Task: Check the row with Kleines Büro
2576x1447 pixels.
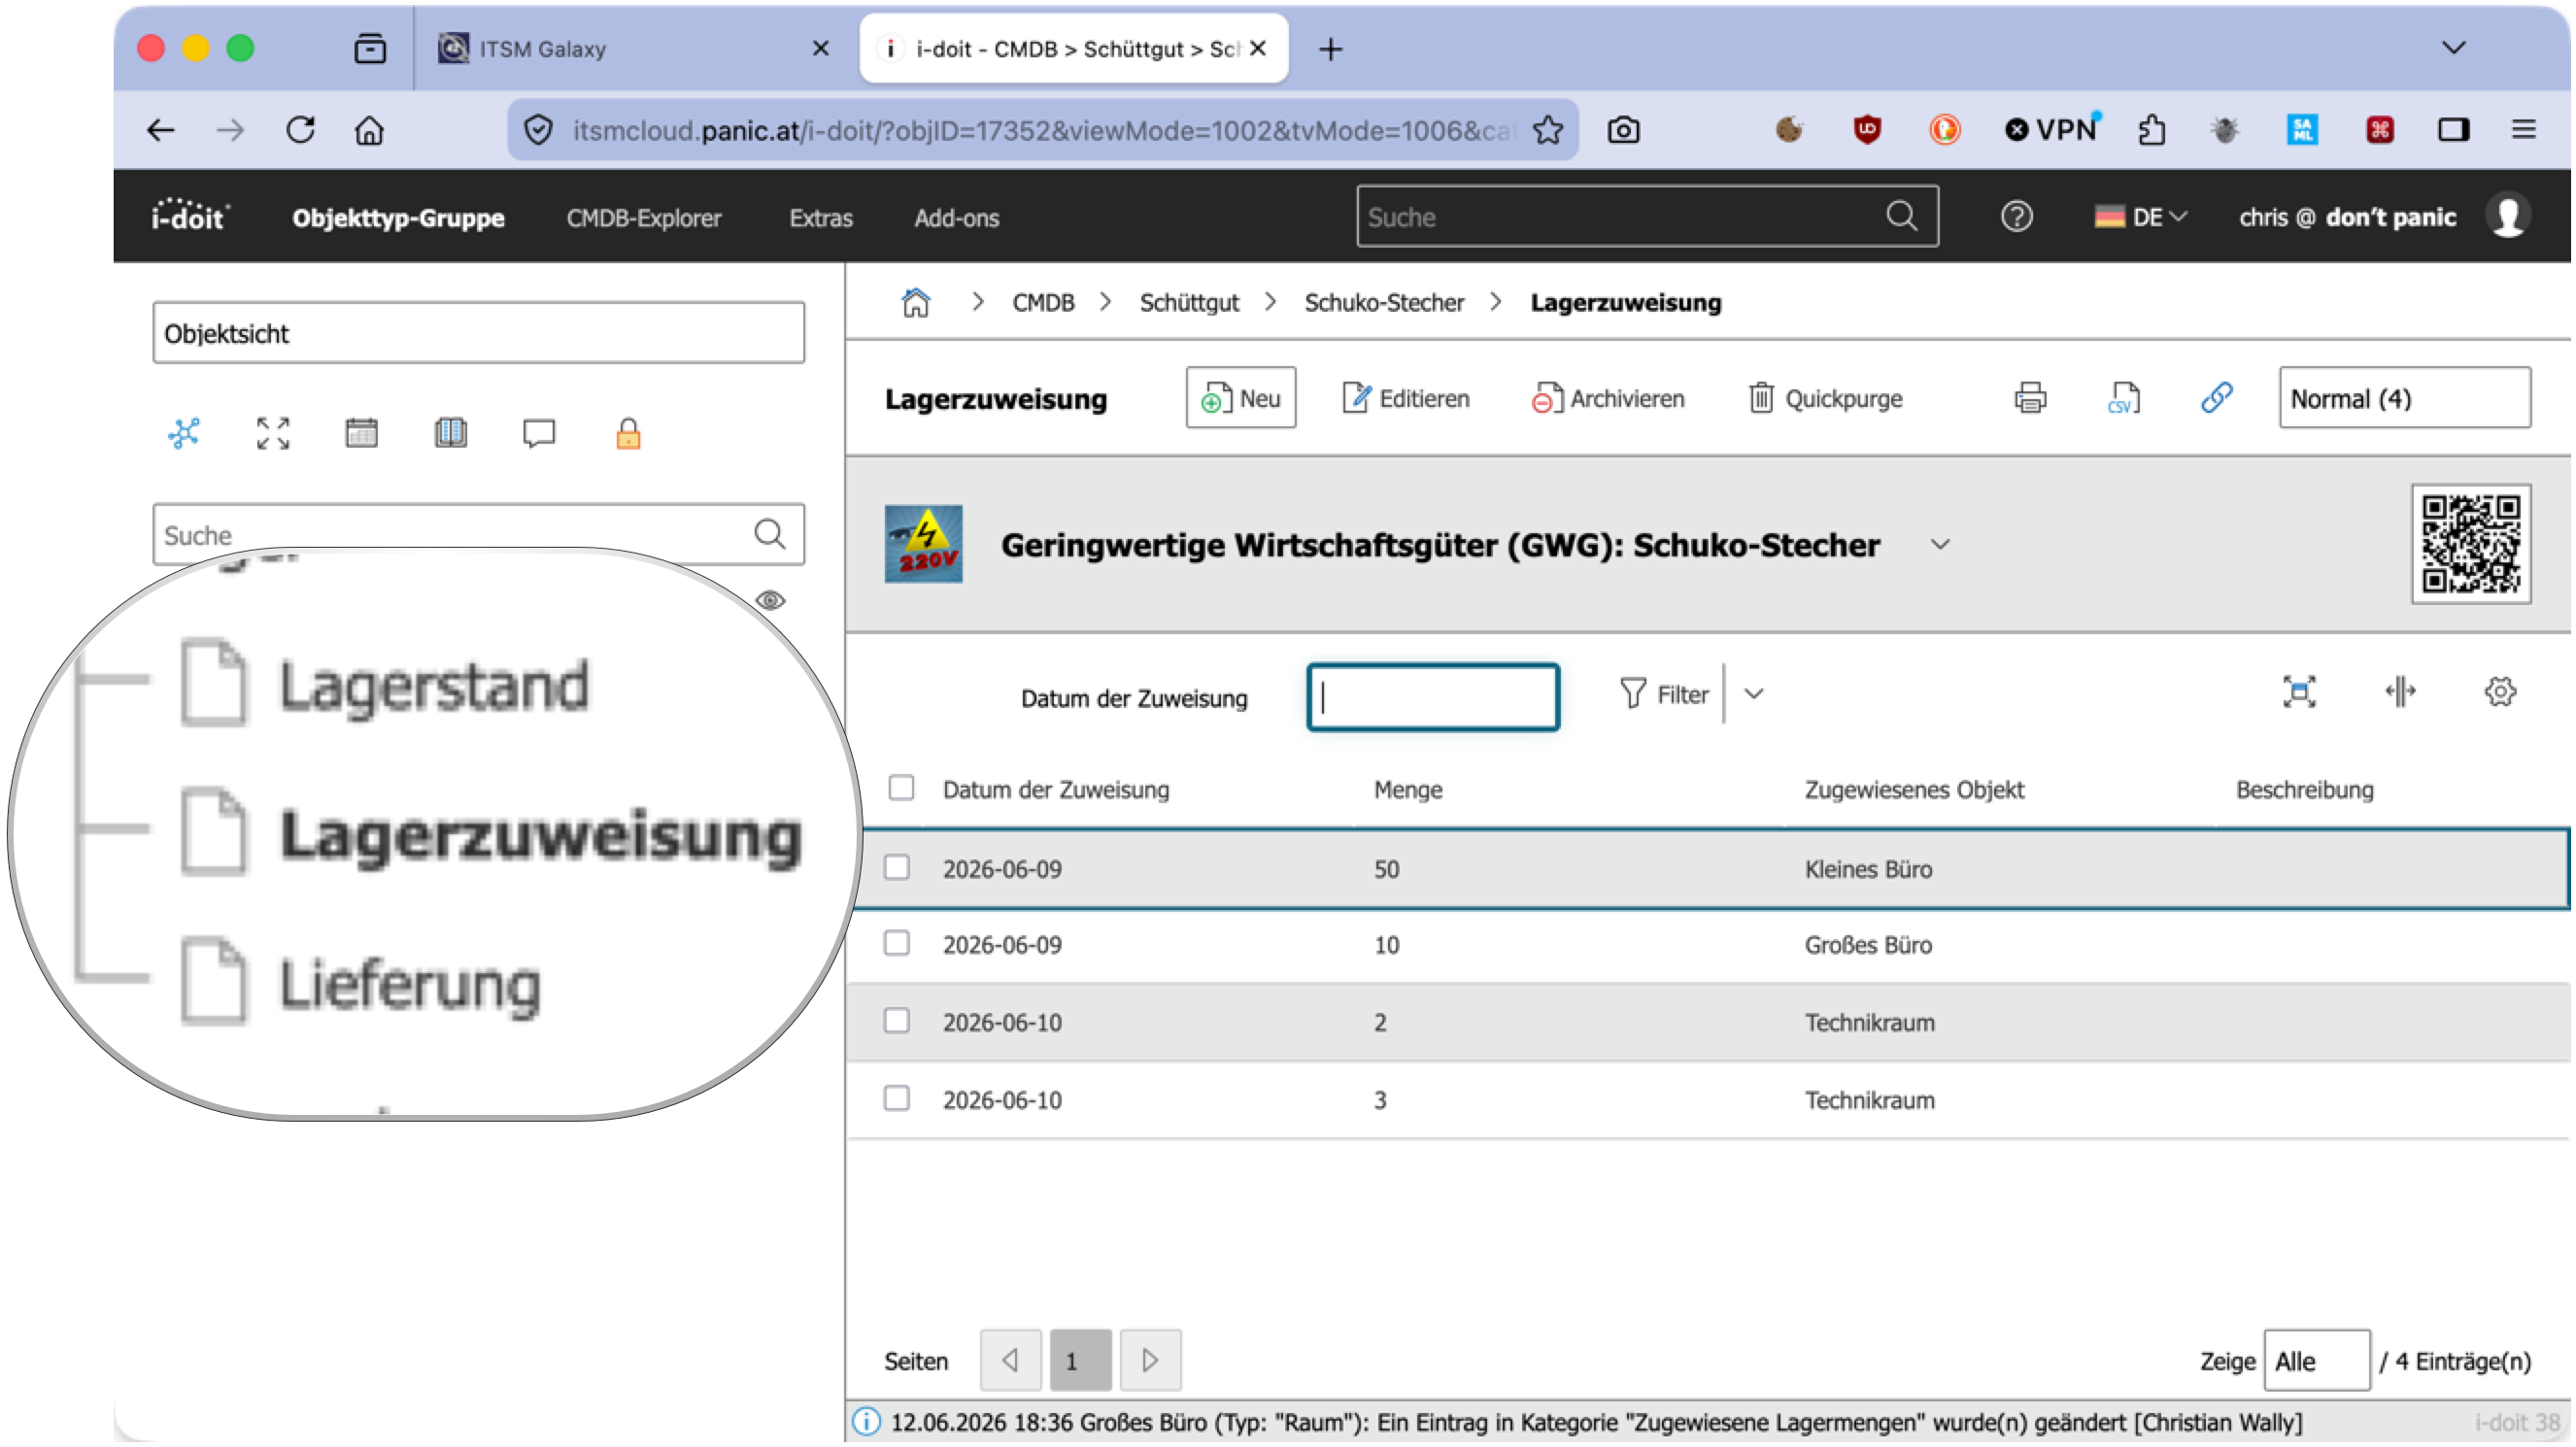Action: 896,867
